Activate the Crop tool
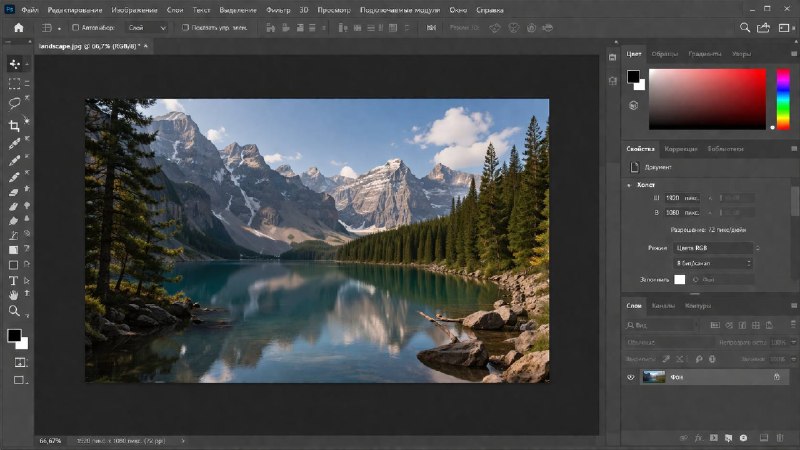800x450 pixels. pyautogui.click(x=14, y=125)
